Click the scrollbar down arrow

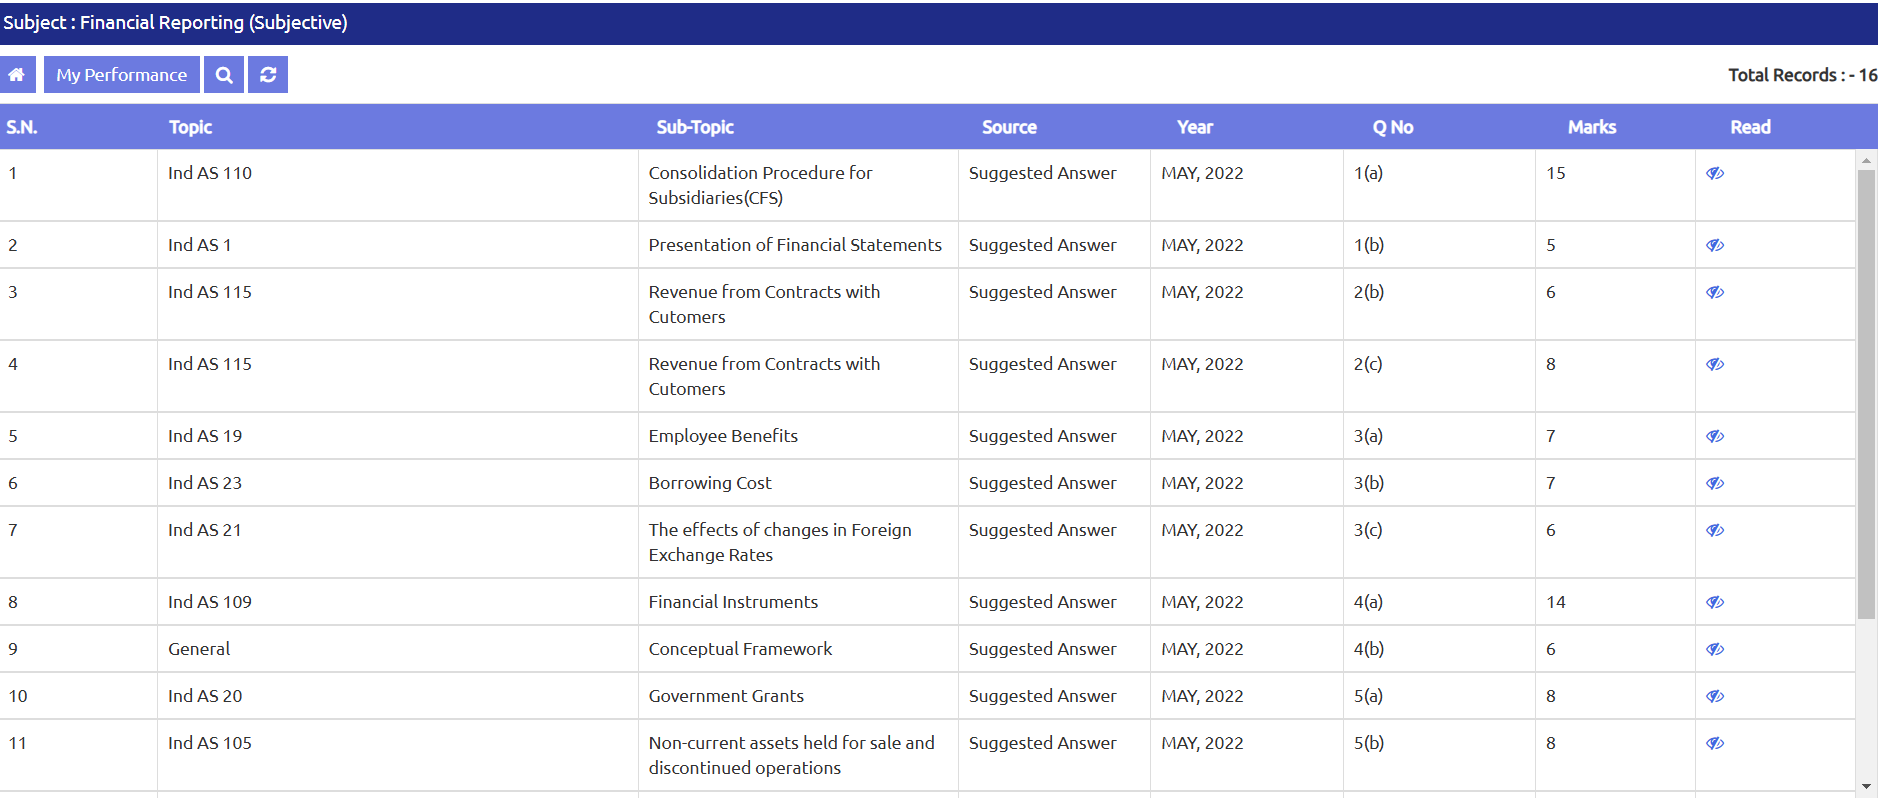[1866, 787]
